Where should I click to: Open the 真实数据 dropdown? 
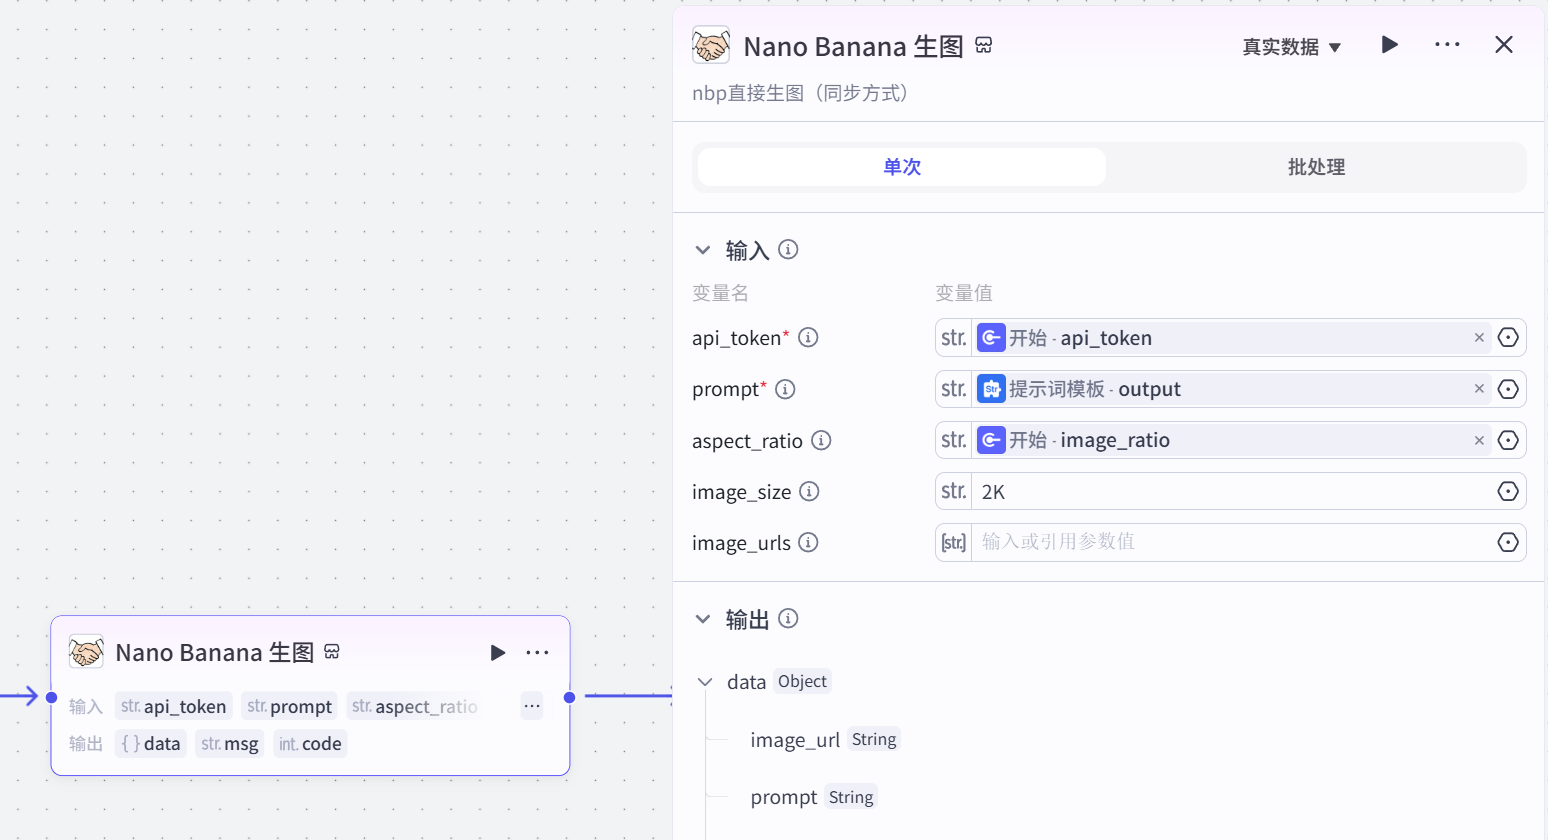tap(1291, 47)
